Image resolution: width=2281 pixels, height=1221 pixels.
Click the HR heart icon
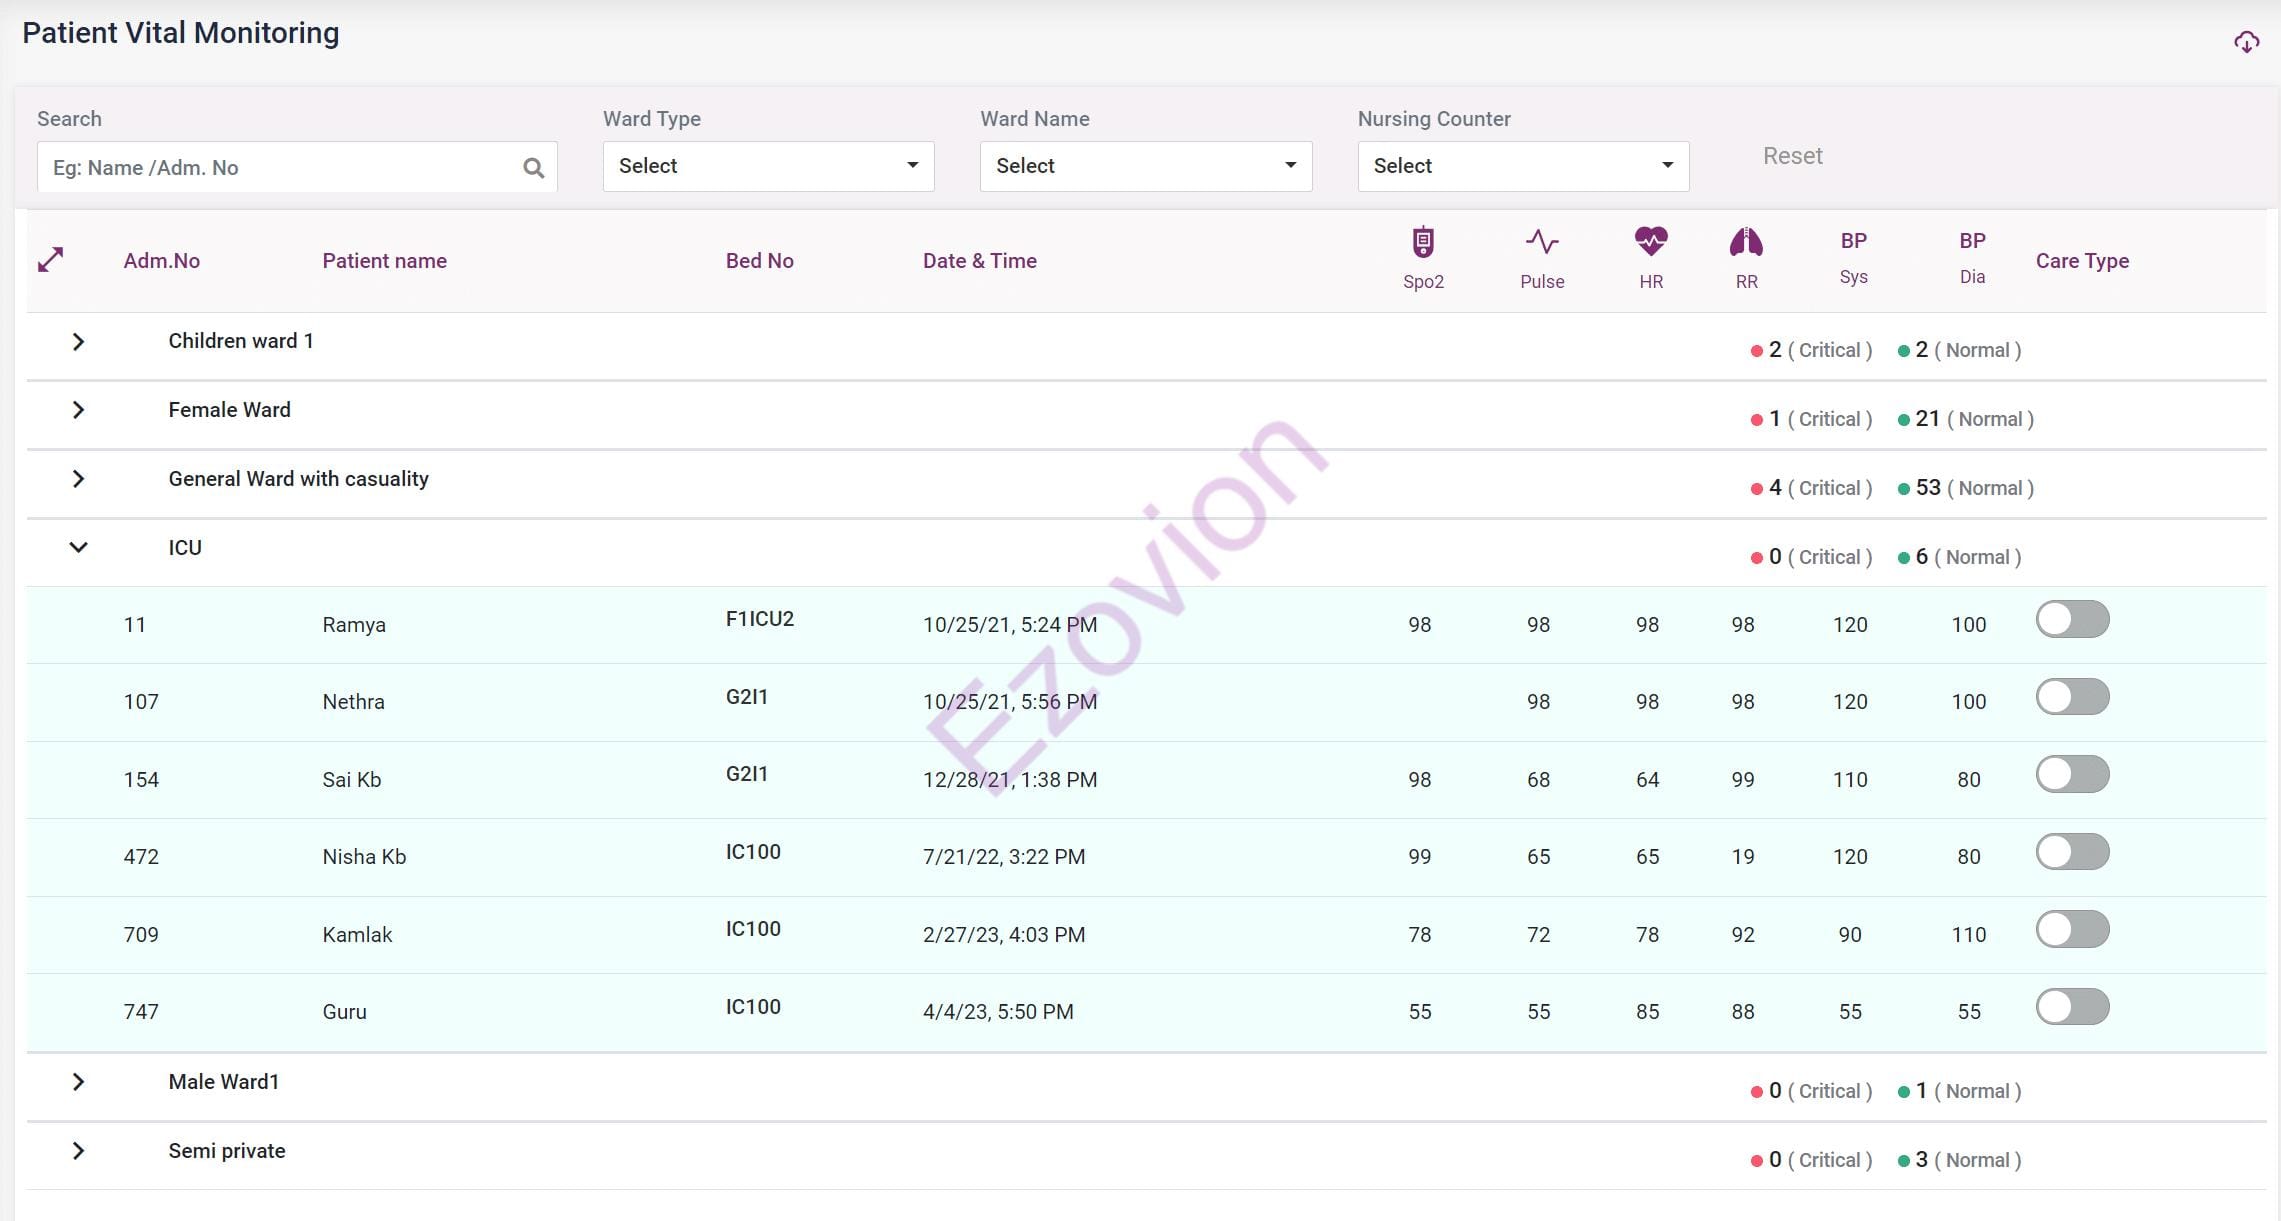pyautogui.click(x=1650, y=241)
